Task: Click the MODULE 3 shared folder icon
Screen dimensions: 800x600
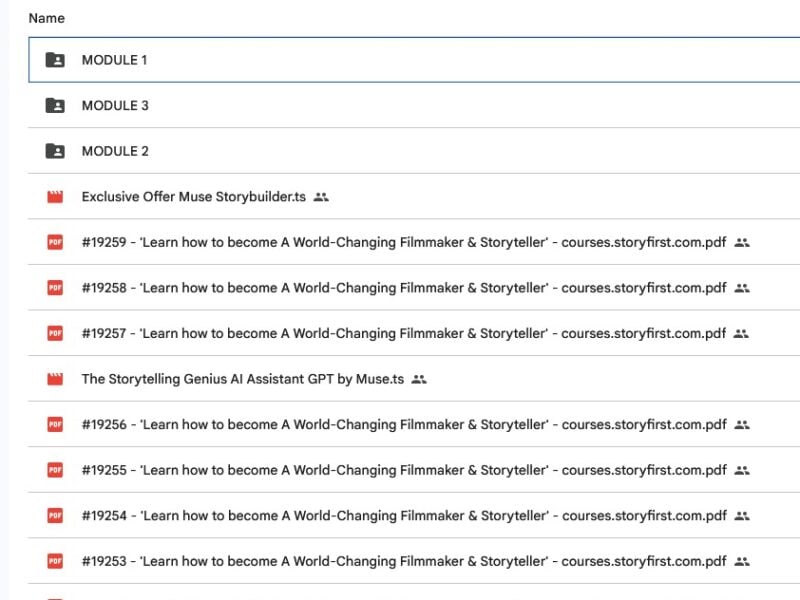Action: point(55,106)
